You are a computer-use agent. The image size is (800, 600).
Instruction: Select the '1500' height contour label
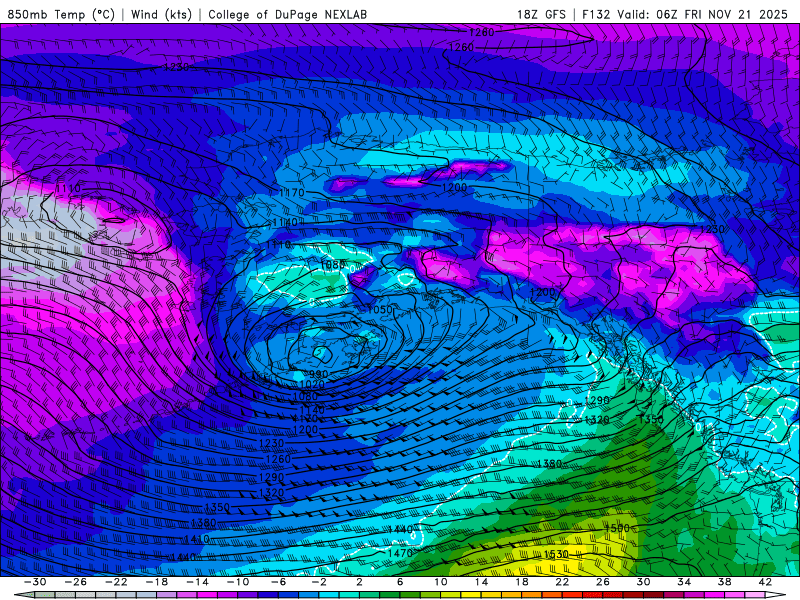(617, 528)
